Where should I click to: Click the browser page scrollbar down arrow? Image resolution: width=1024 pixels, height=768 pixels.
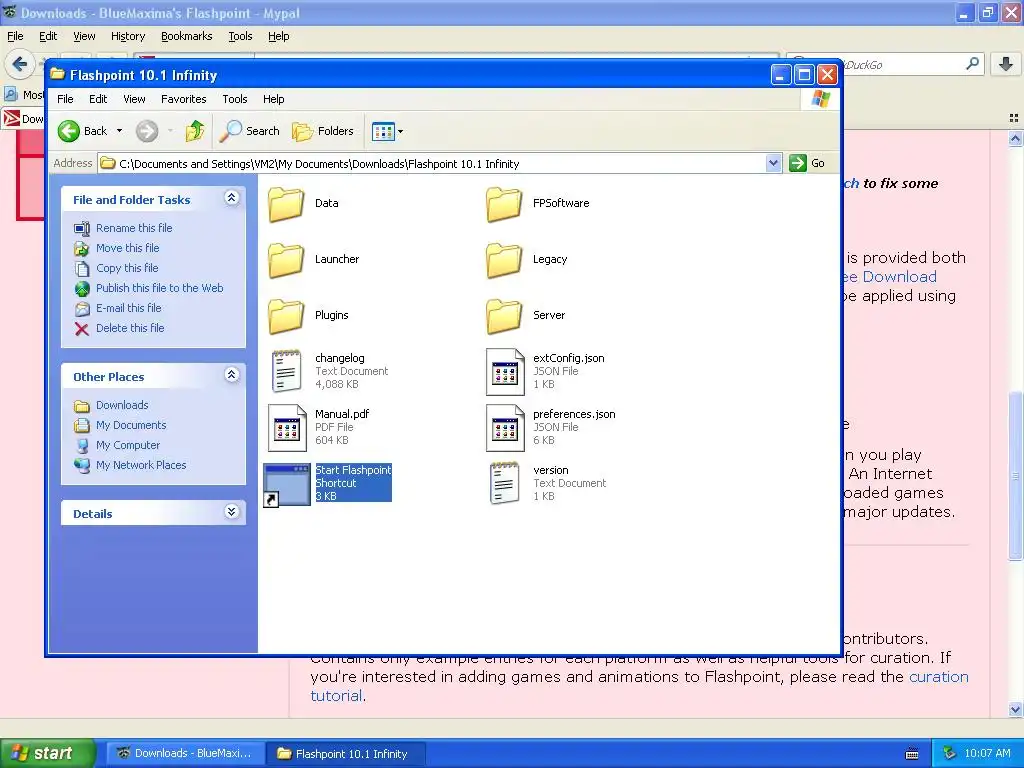click(1015, 710)
